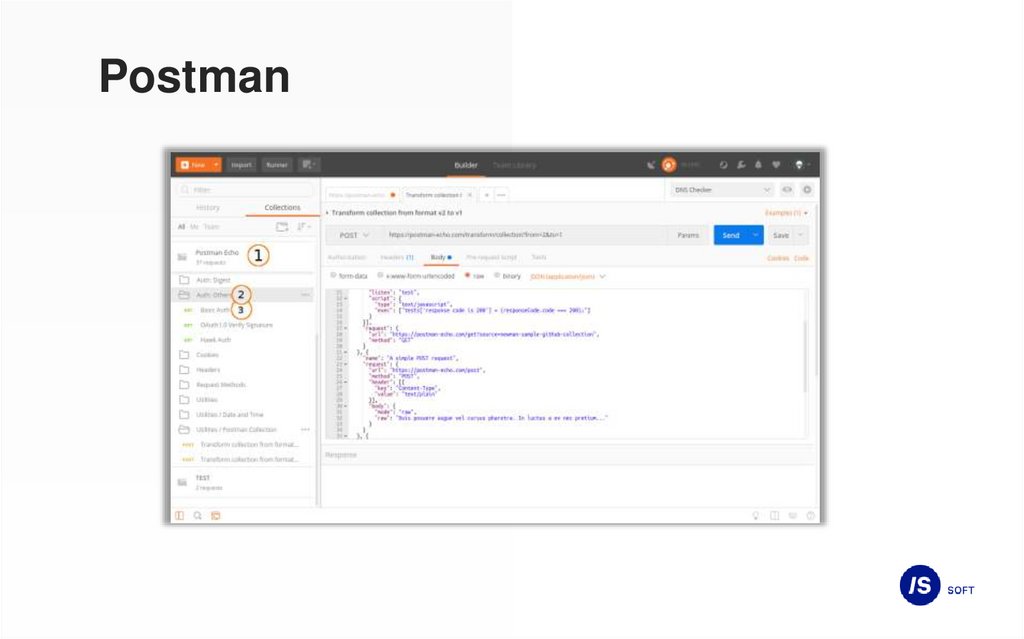The width and height of the screenshot is (1024, 639).
Task: Click the orange sync status icon
Action: (x=669, y=165)
